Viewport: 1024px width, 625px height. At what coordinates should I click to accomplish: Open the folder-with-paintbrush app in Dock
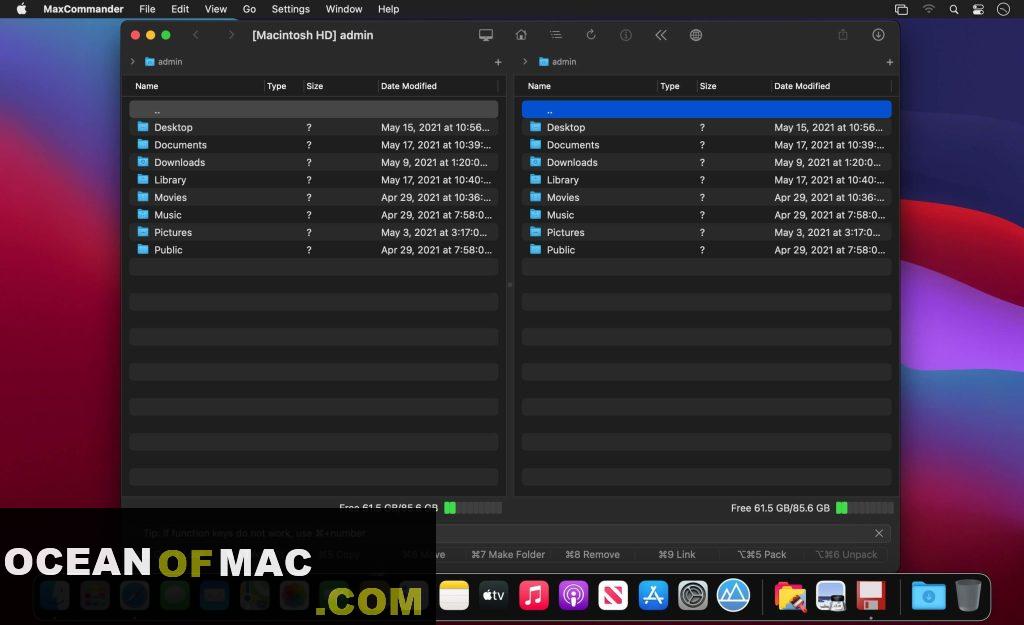click(790, 596)
